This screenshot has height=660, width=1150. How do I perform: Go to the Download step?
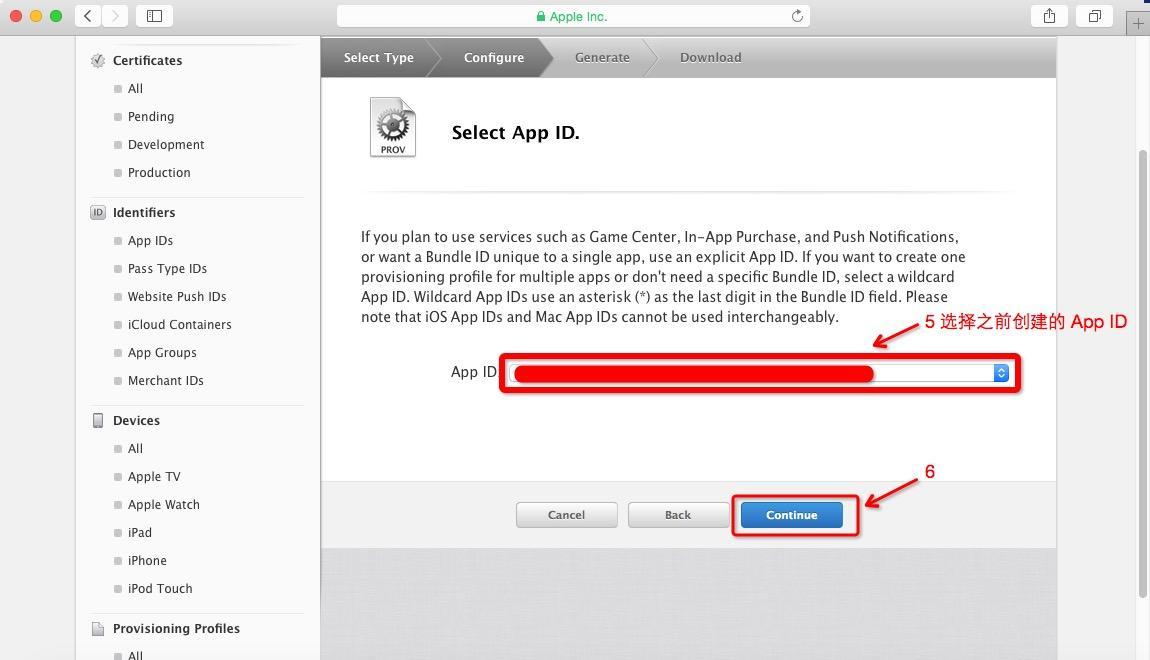[x=711, y=57]
